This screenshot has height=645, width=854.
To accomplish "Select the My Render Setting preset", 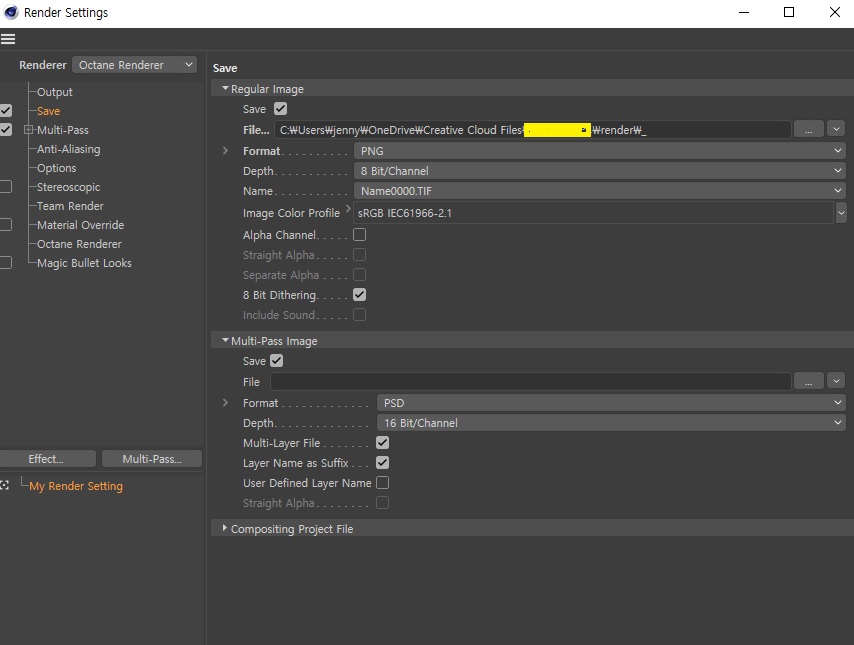I will (76, 486).
